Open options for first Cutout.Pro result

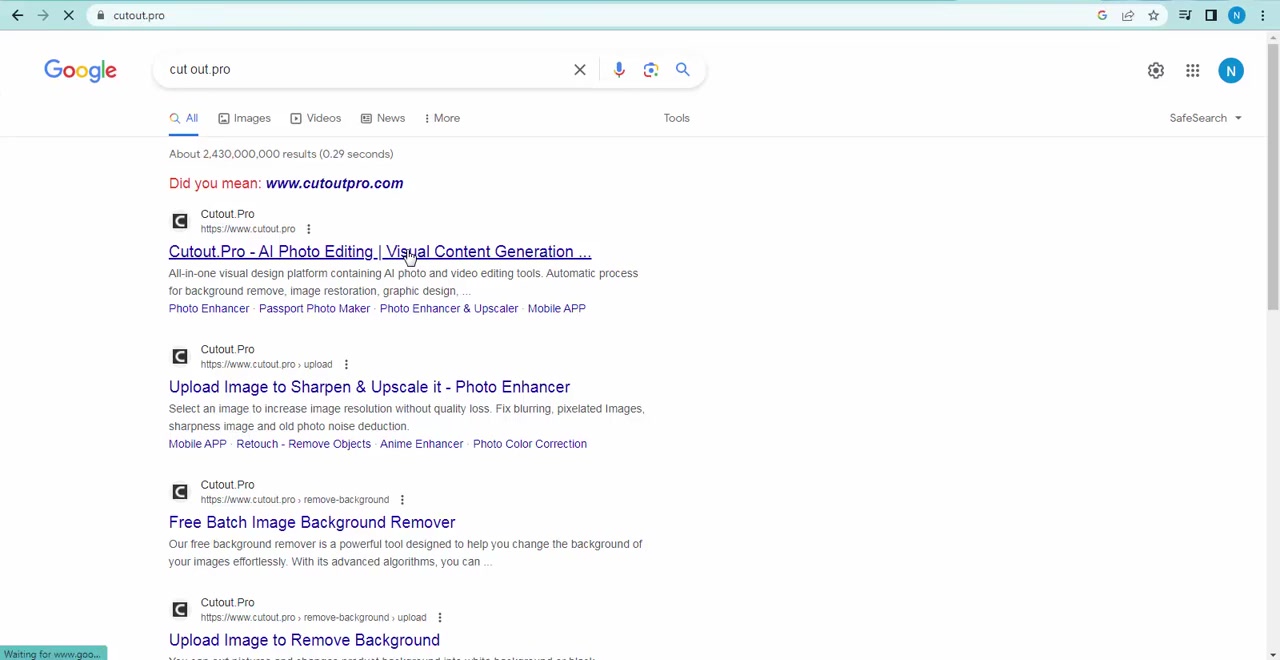(308, 229)
